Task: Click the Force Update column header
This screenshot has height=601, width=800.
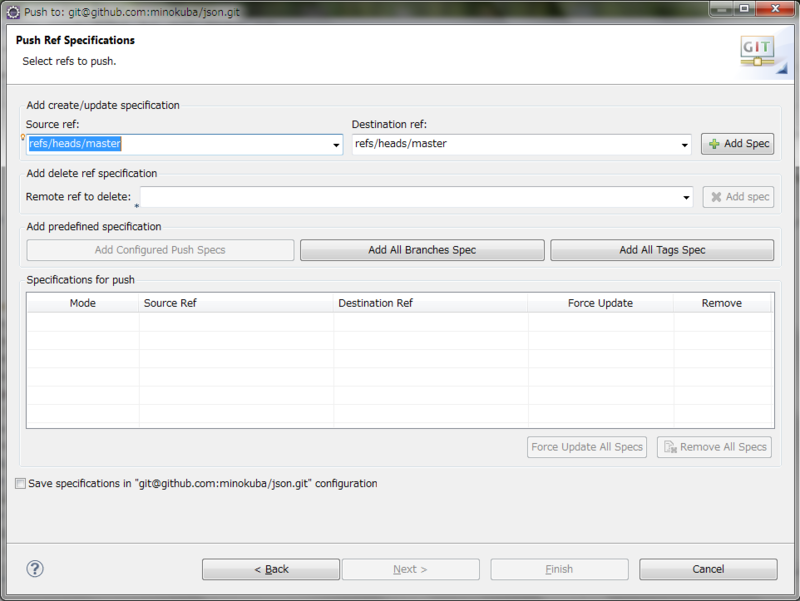Action: (x=601, y=303)
